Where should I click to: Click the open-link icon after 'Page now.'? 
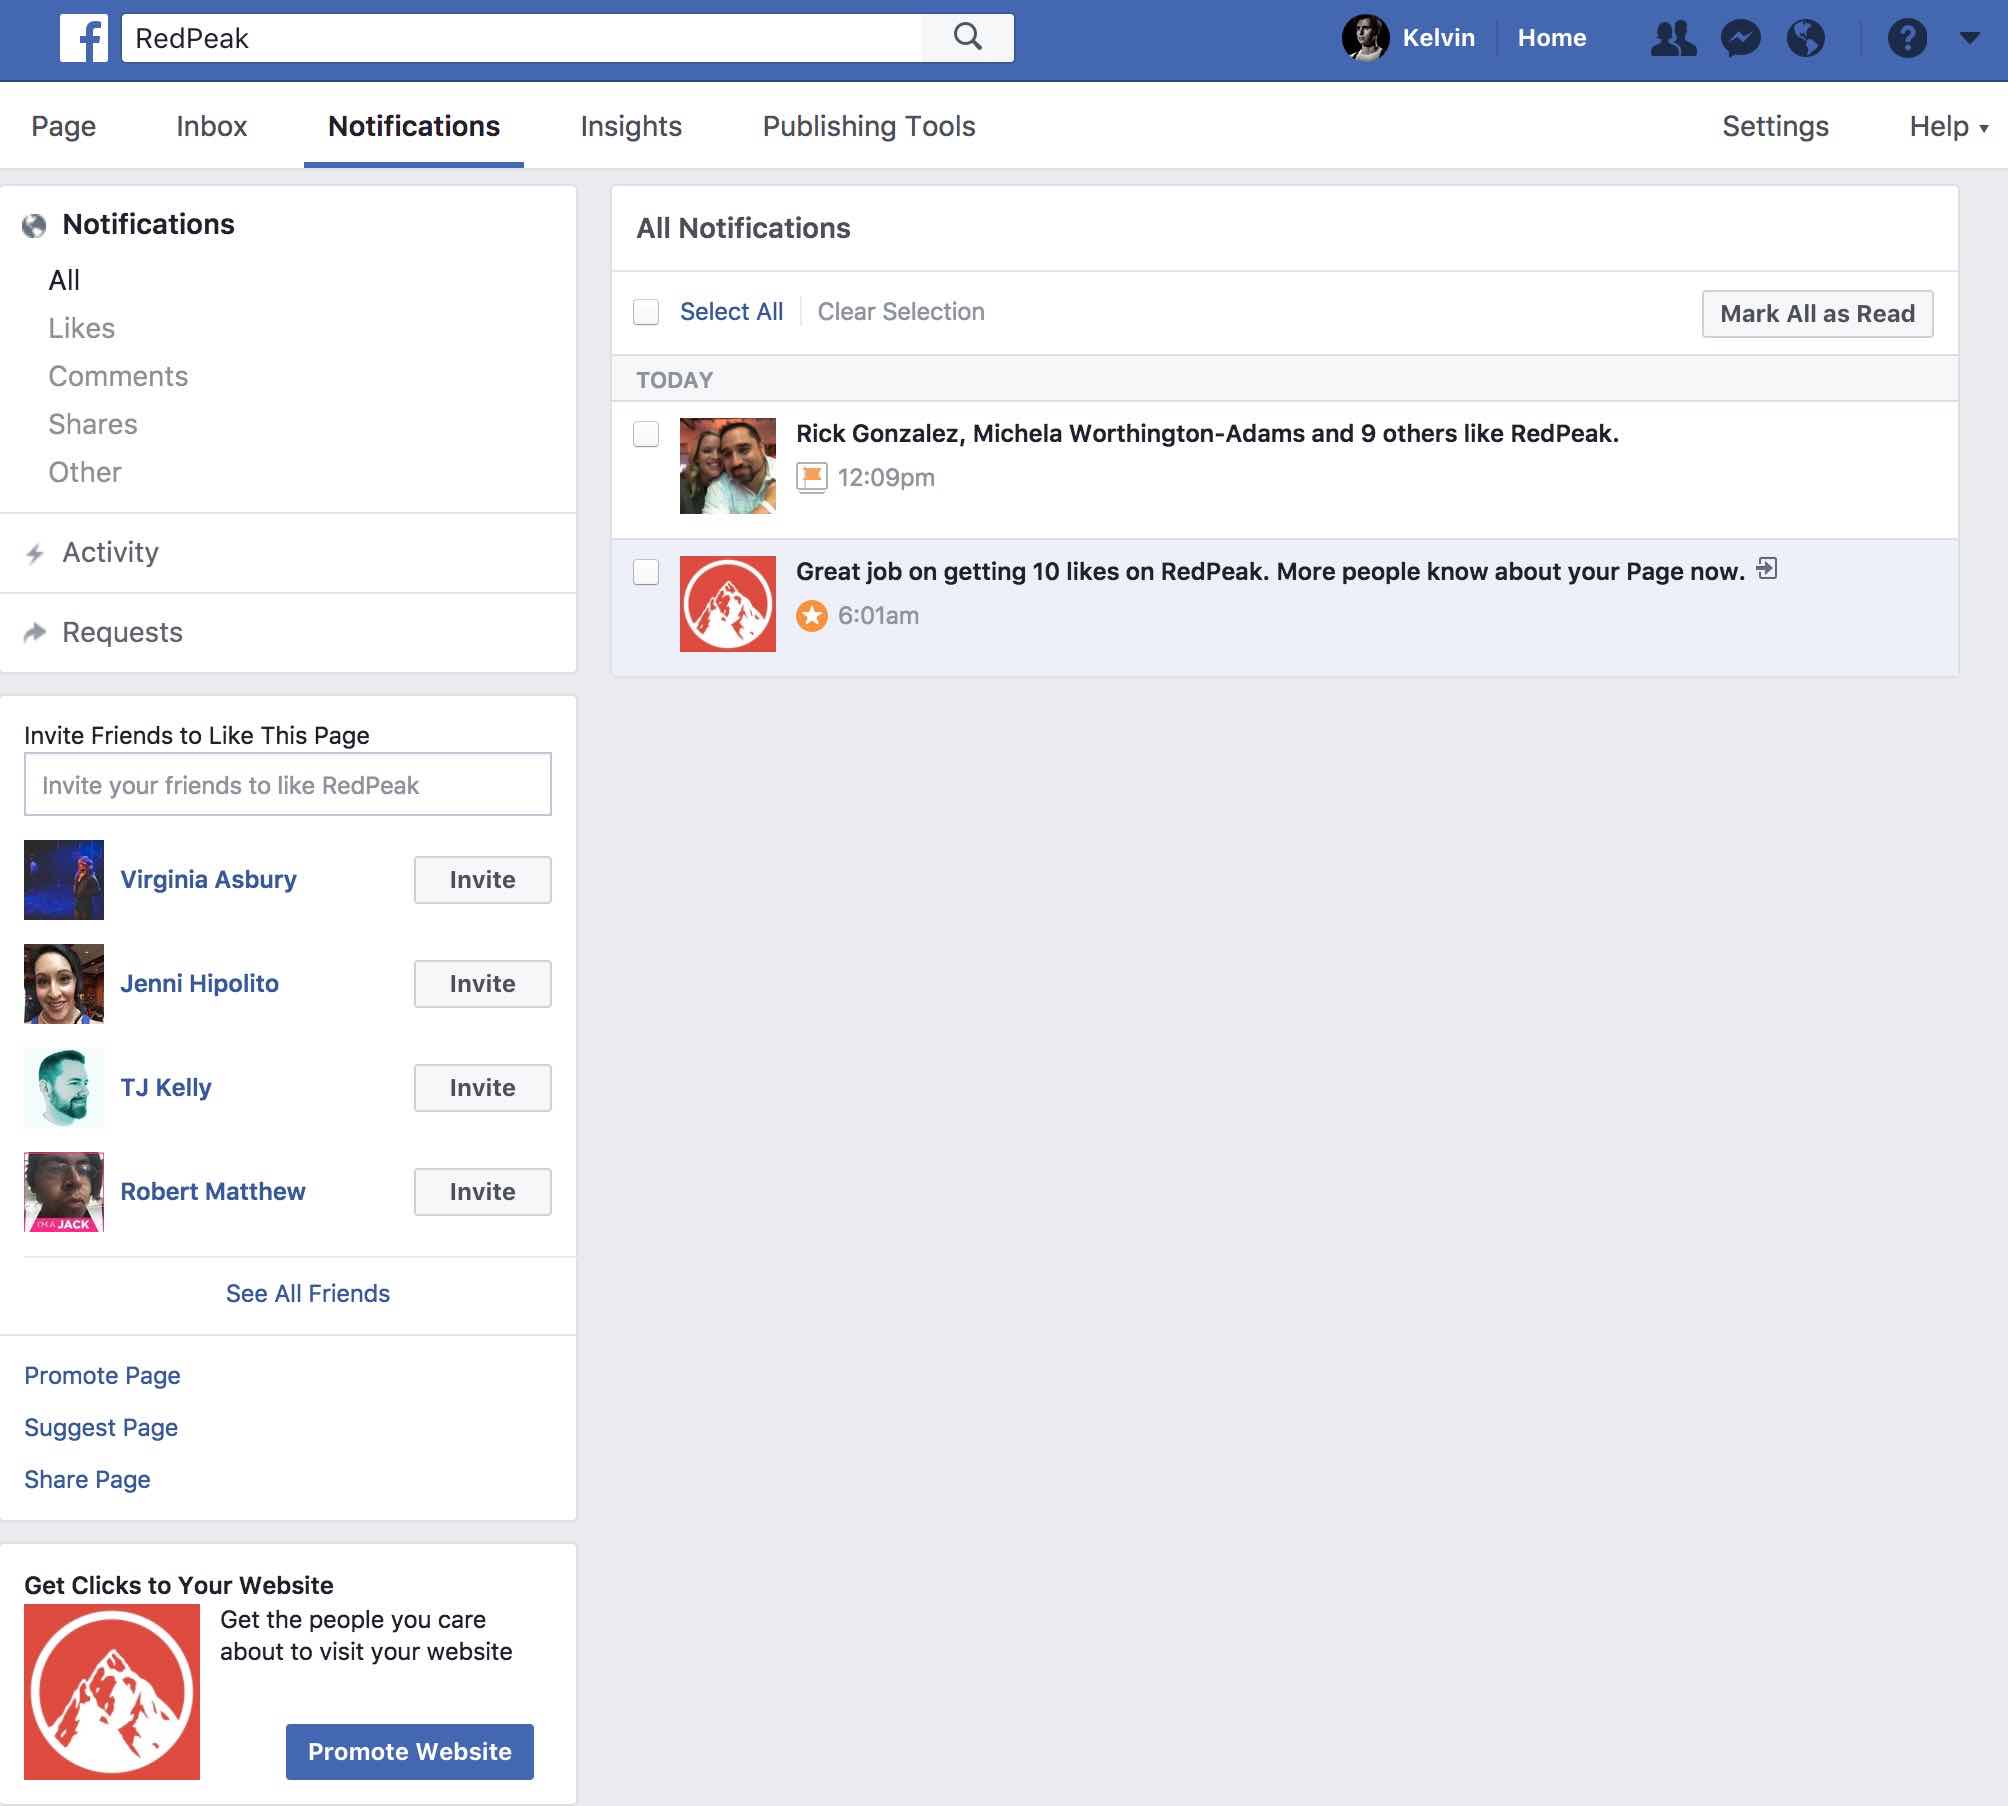click(x=1767, y=569)
